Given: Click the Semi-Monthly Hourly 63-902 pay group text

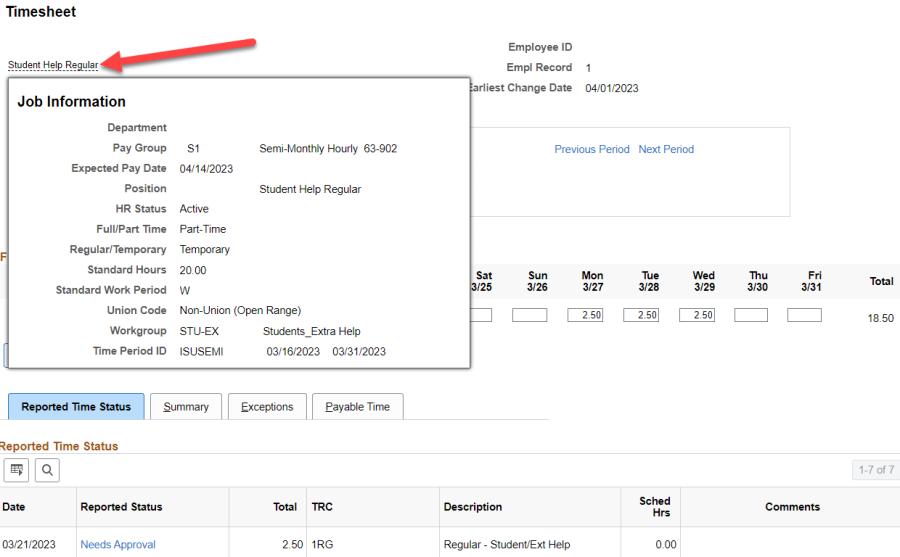Looking at the screenshot, I should pyautogui.click(x=328, y=149).
